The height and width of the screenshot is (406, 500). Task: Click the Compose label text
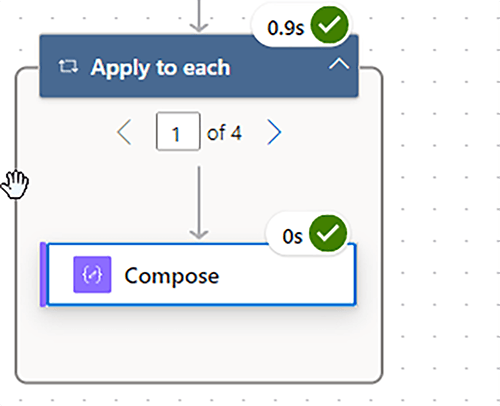coord(172,276)
